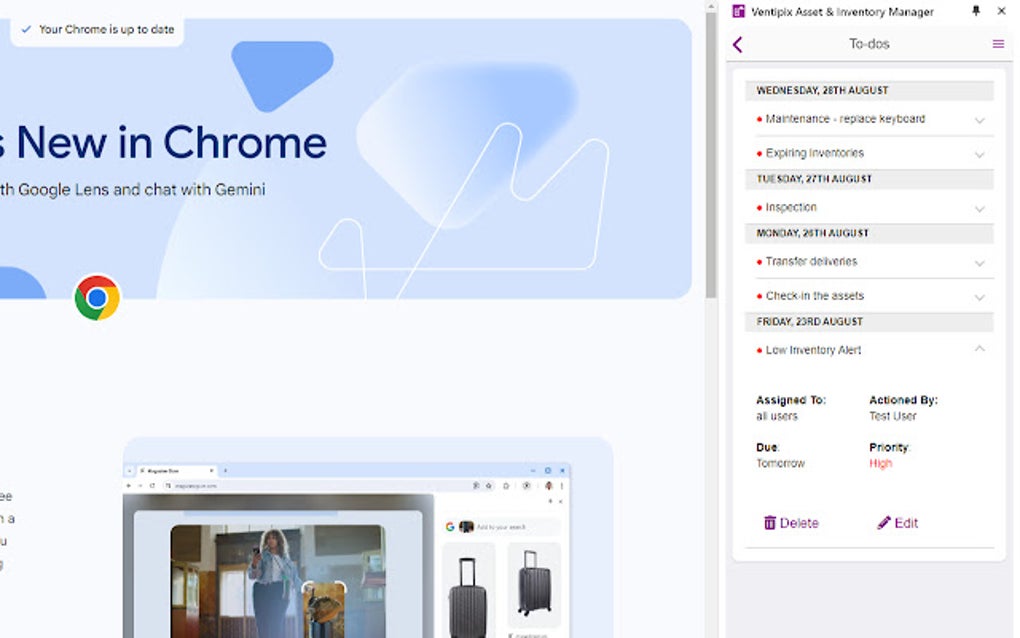The width and height of the screenshot is (1020, 638).
Task: Click the red dot beside Expiring Inventories
Action: tap(758, 153)
